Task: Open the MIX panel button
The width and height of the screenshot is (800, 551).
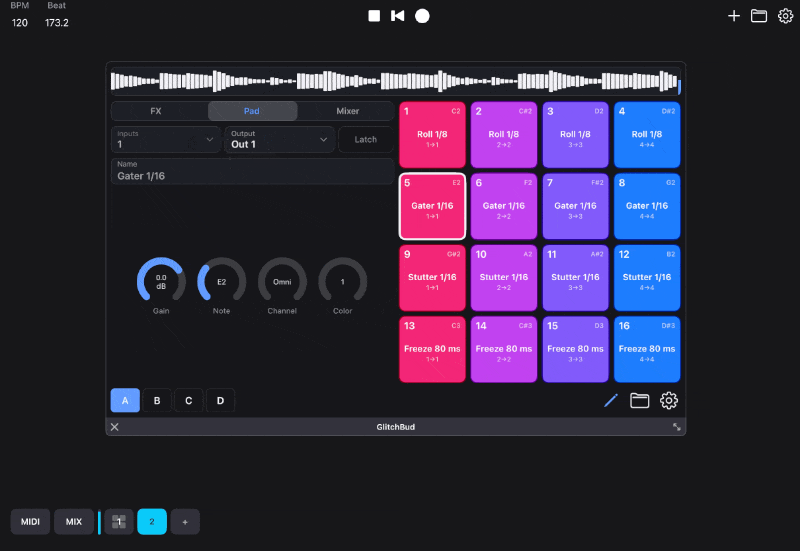Action: point(73,521)
